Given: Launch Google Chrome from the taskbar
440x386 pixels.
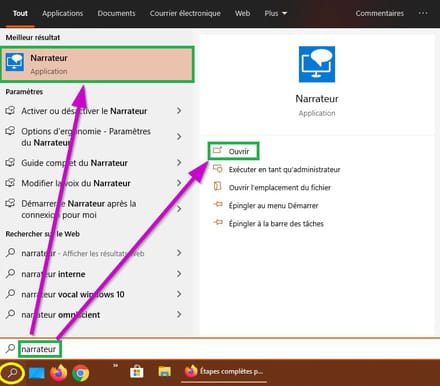Looking at the screenshot, I should click(80, 373).
